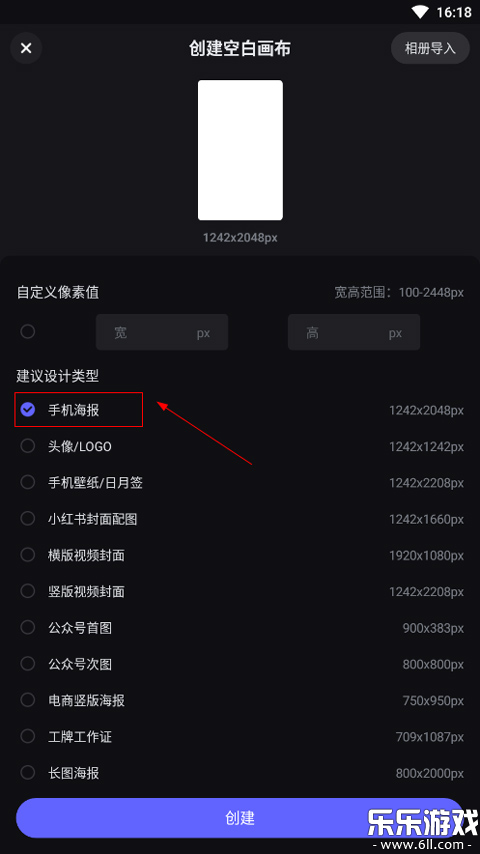Choose 电商竖版海报 option
This screenshot has height=854, width=480.
(240, 700)
